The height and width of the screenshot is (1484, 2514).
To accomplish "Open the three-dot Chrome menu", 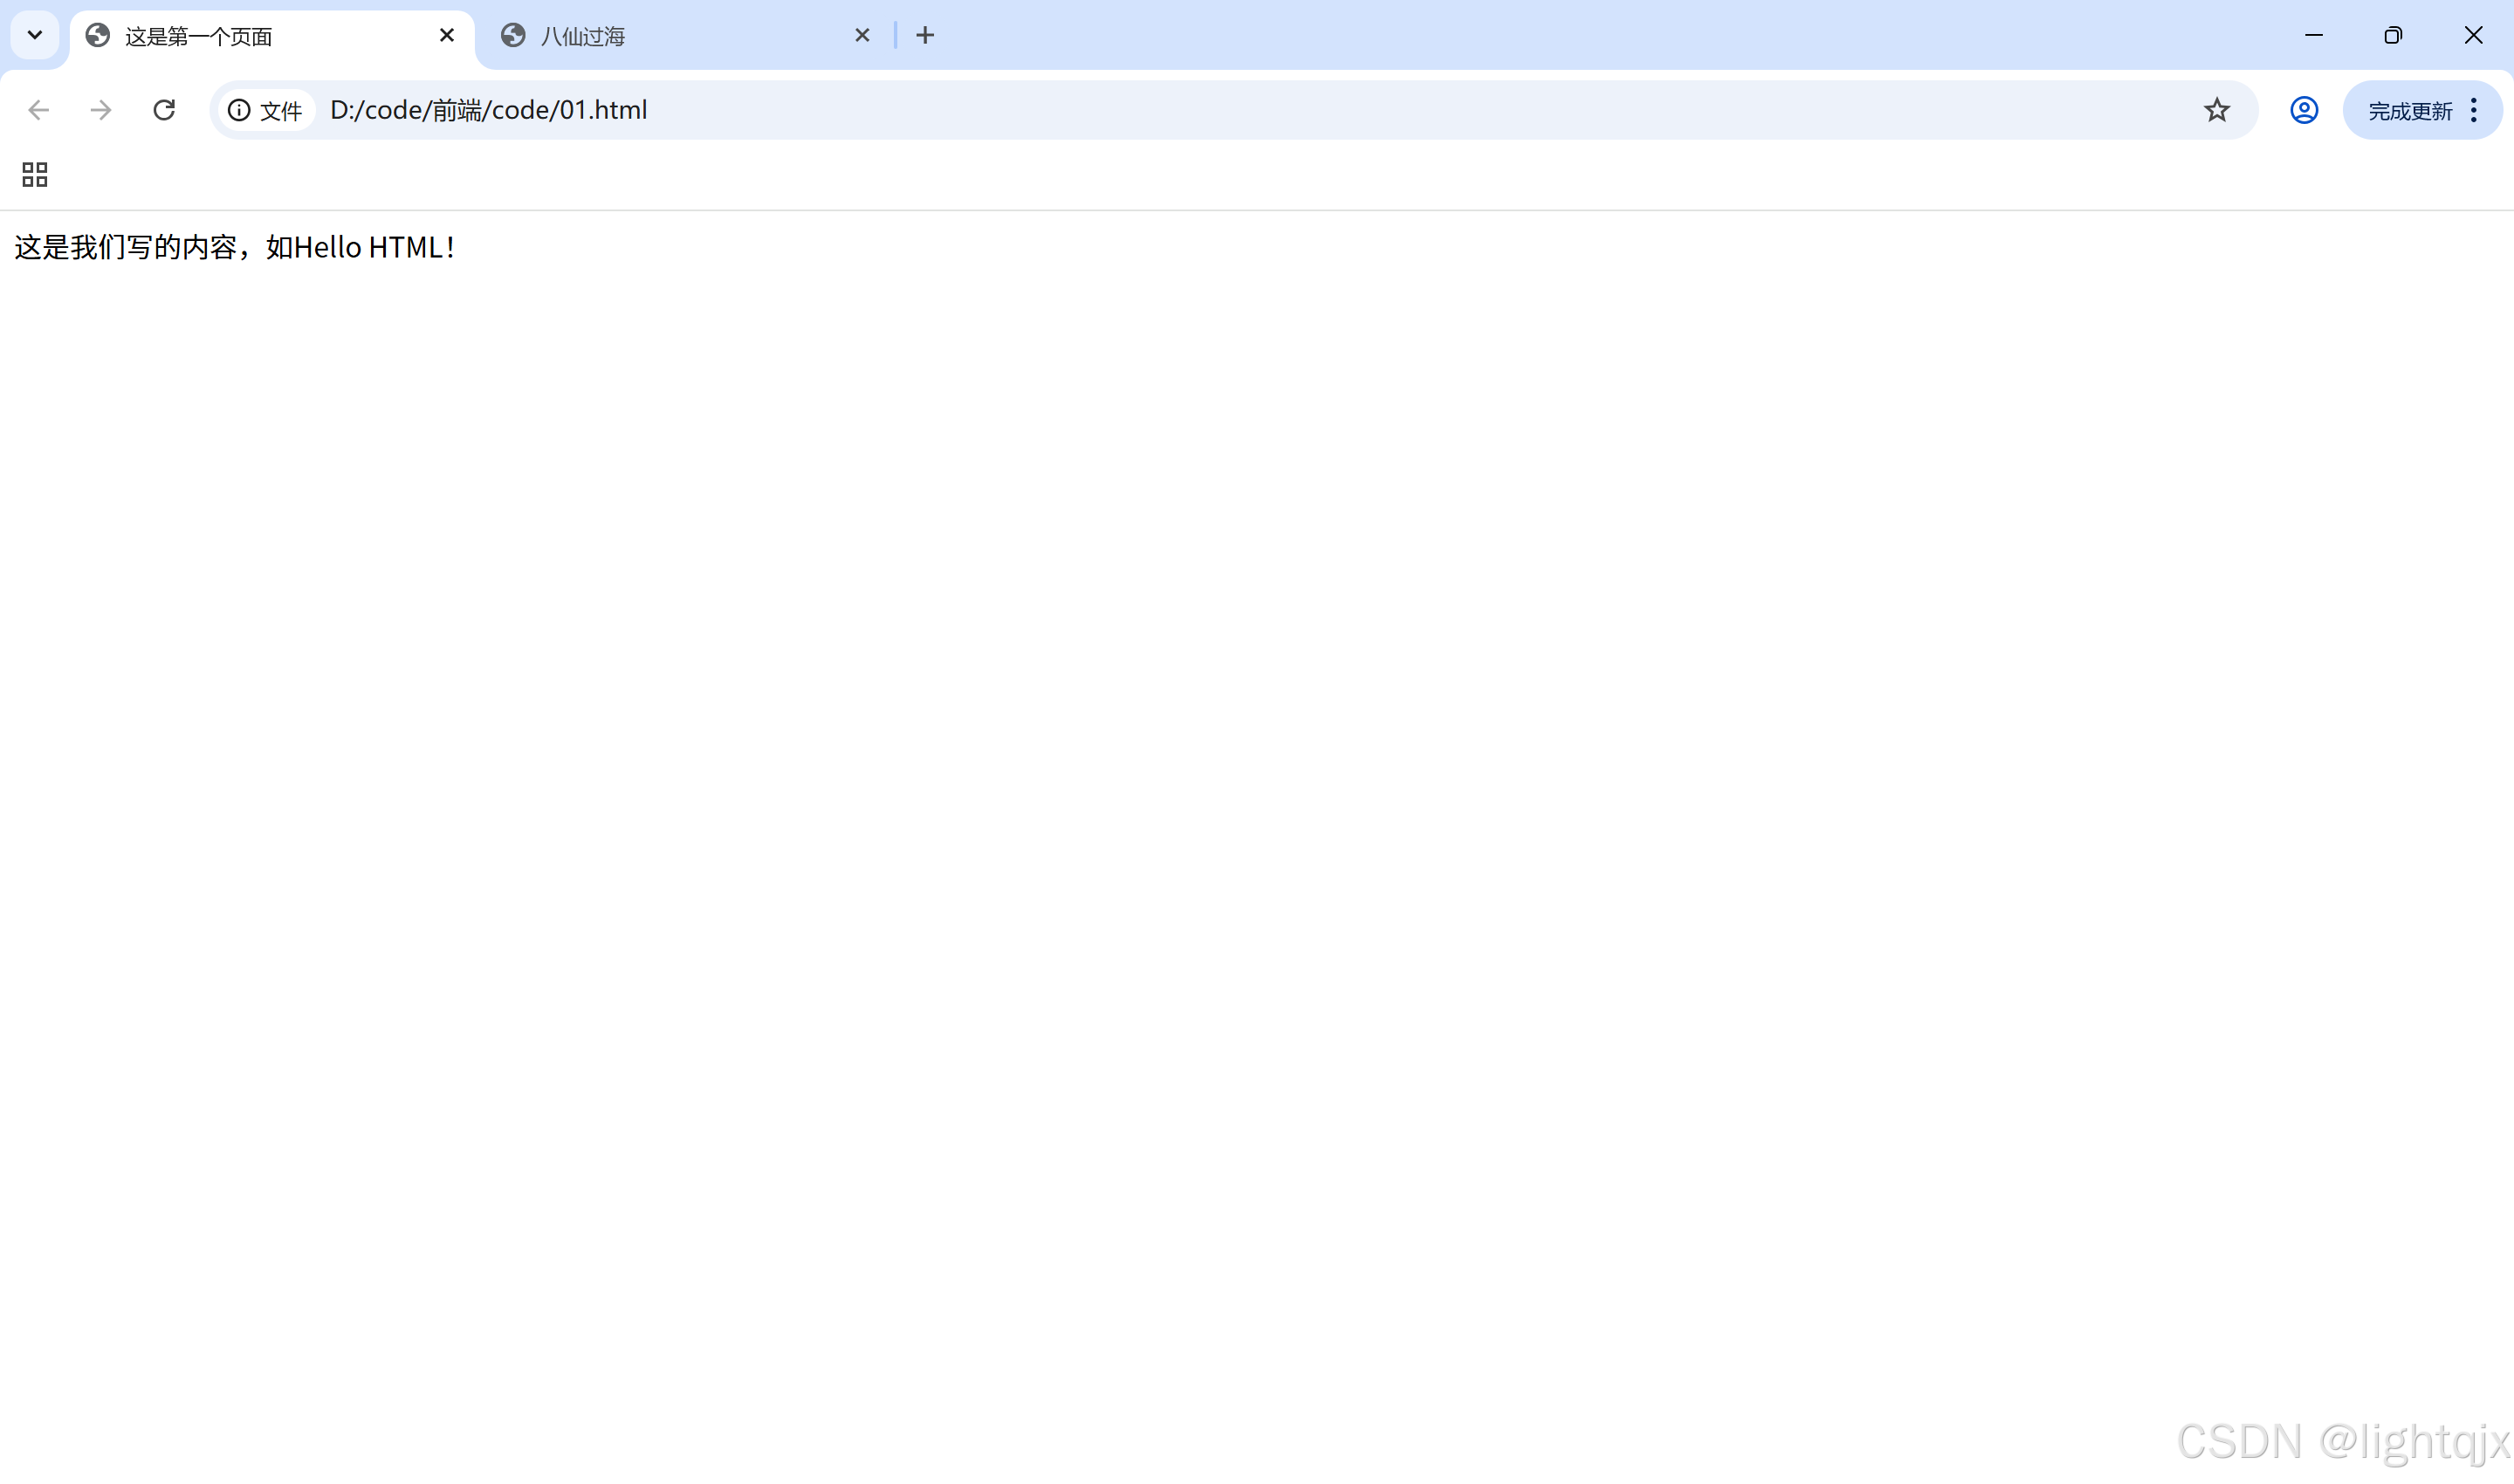I will (2474, 110).
